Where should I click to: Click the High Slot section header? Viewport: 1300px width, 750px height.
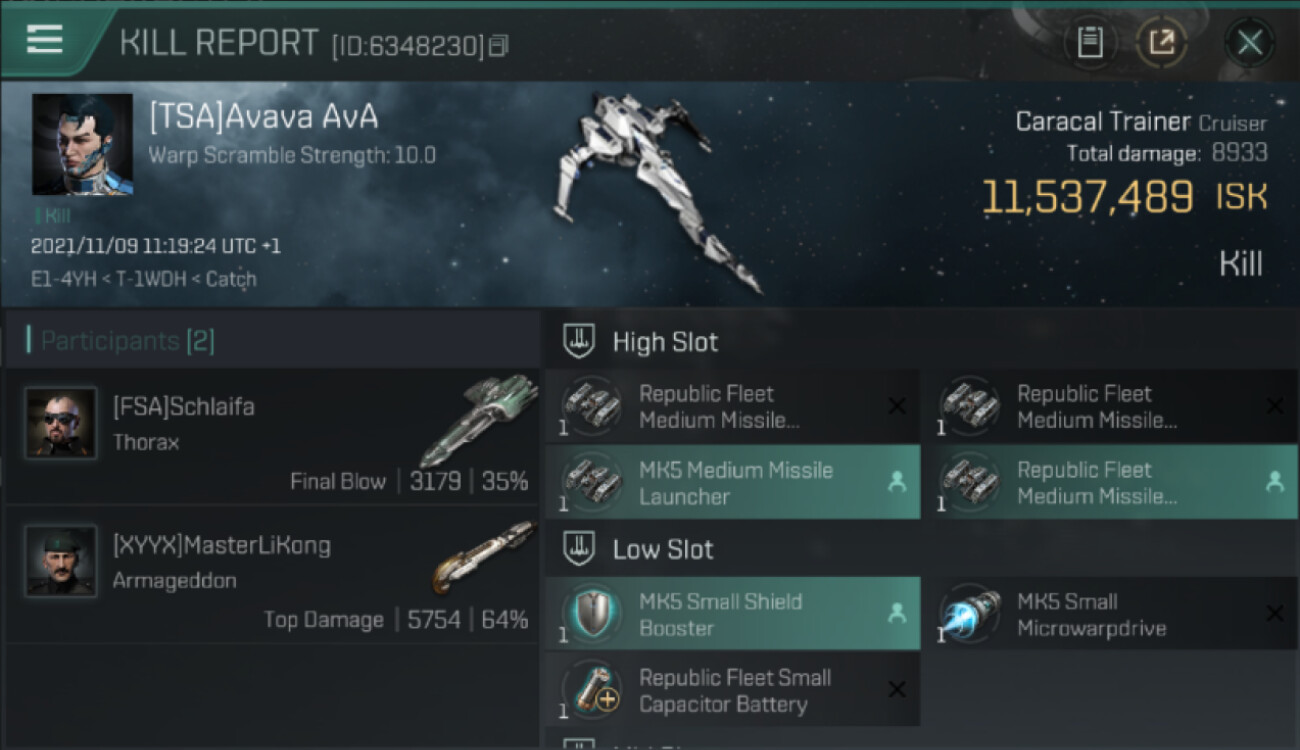pos(665,342)
